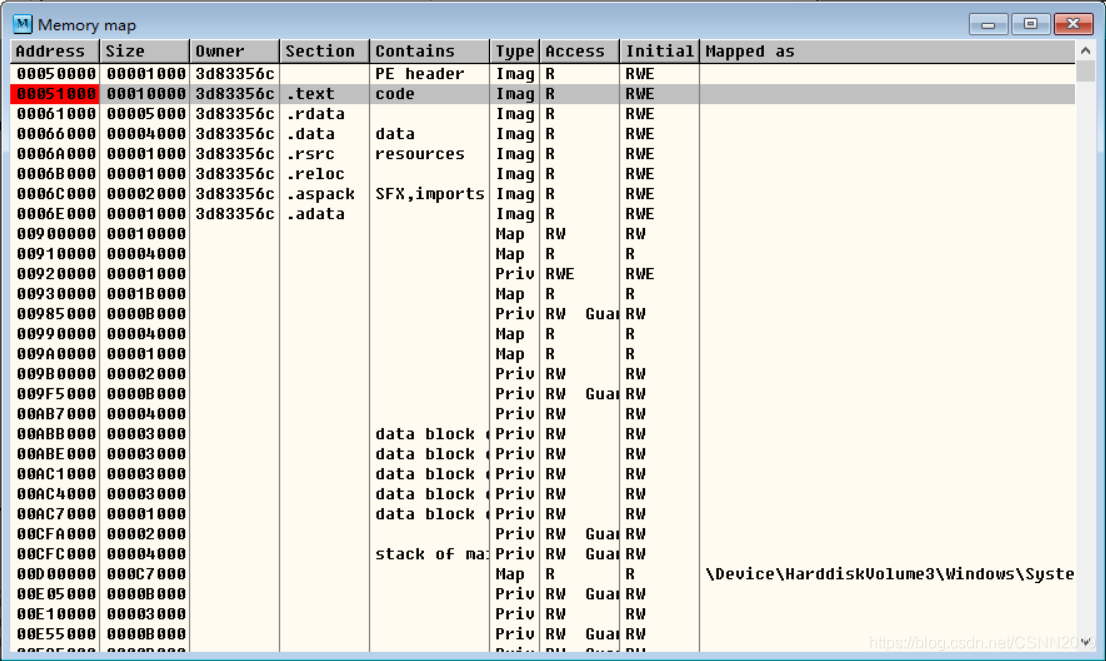The width and height of the screenshot is (1106, 661).
Task: Click the Access column header
Action: pyautogui.click(x=580, y=51)
